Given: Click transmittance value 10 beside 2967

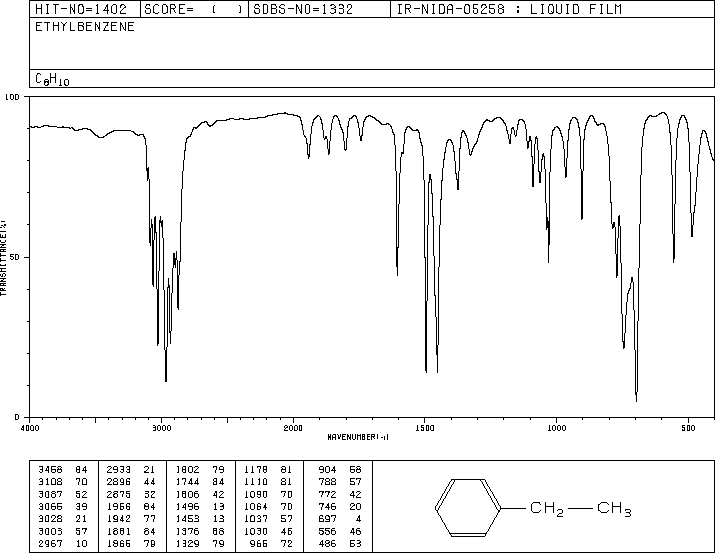Looking at the screenshot, I should tap(81, 544).
